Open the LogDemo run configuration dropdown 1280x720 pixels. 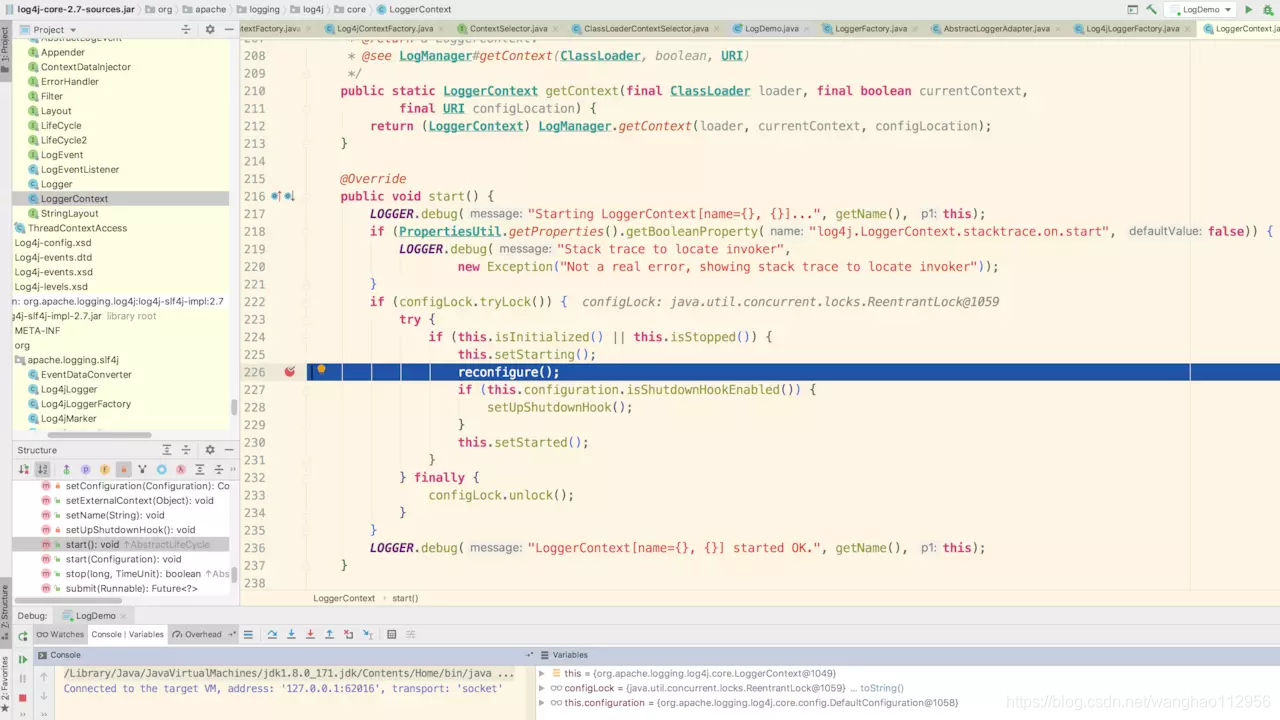click(1200, 9)
